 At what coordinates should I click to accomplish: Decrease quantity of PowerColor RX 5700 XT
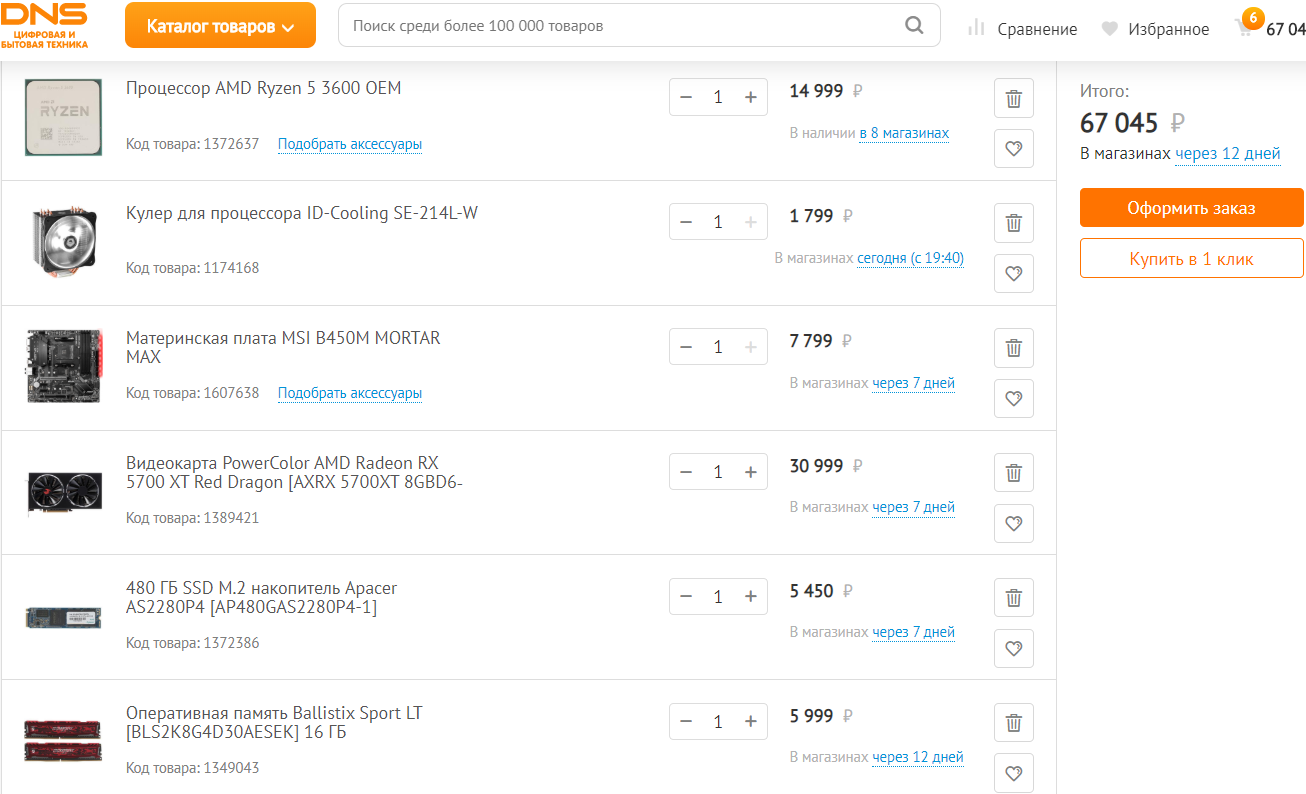pos(686,472)
